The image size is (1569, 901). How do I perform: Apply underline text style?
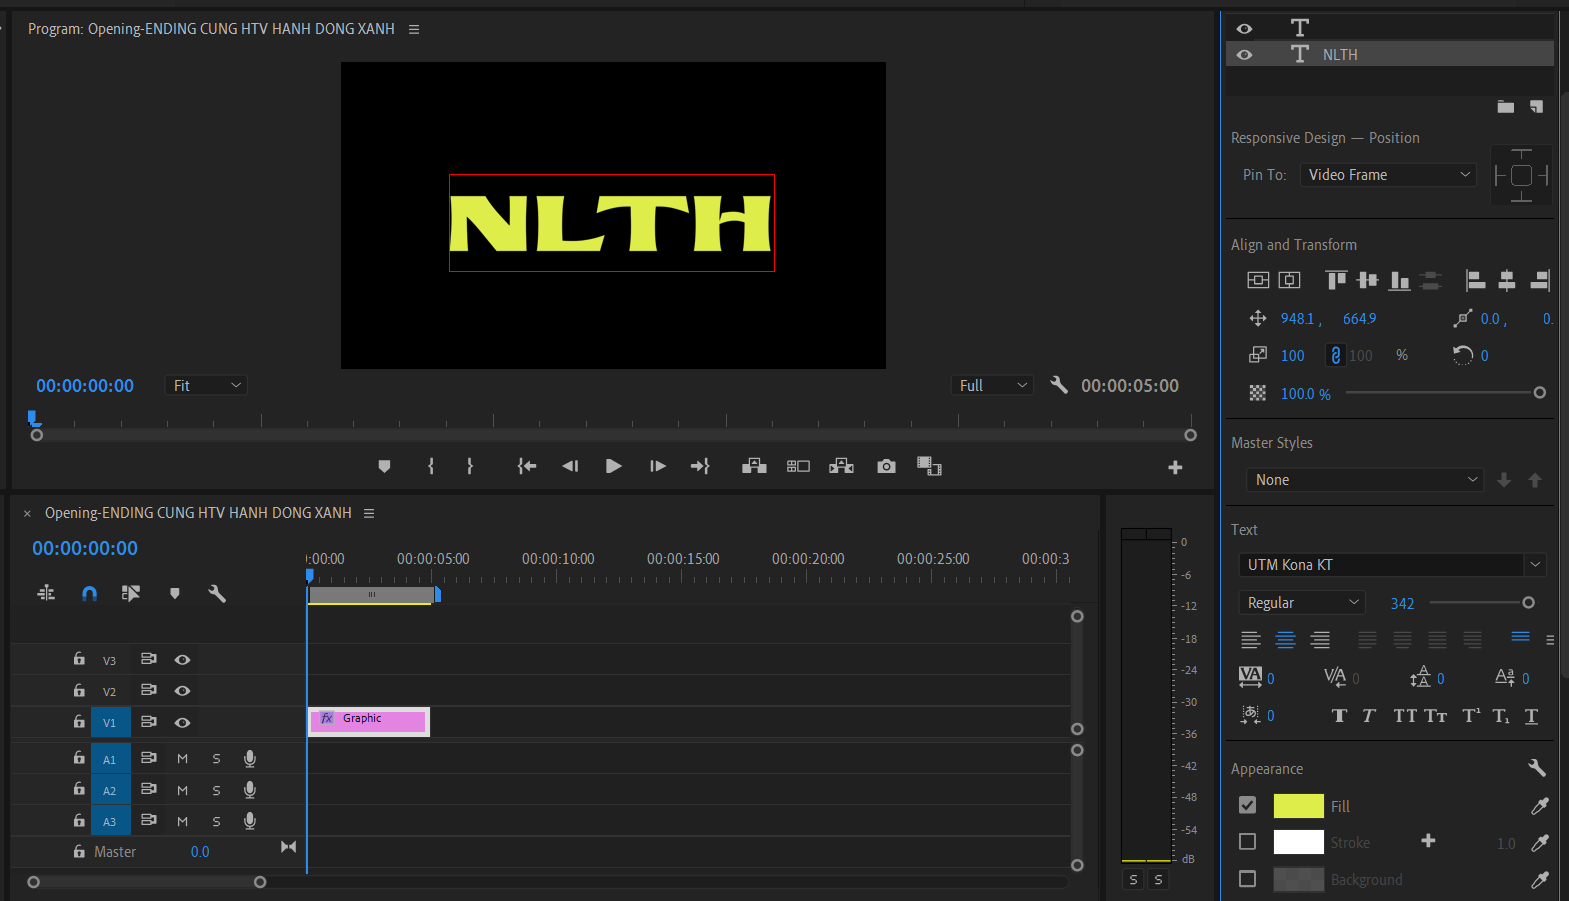click(1531, 715)
